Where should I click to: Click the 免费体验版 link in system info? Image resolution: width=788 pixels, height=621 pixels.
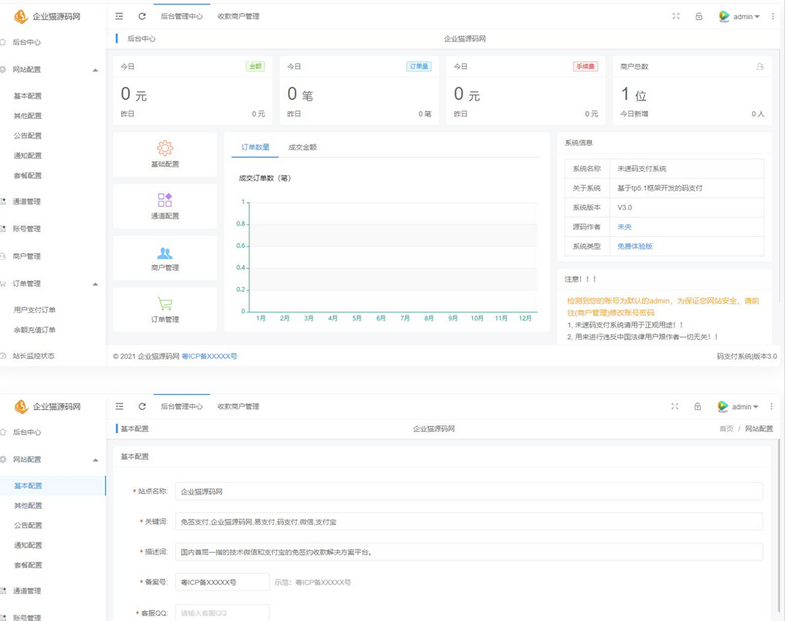coord(635,246)
